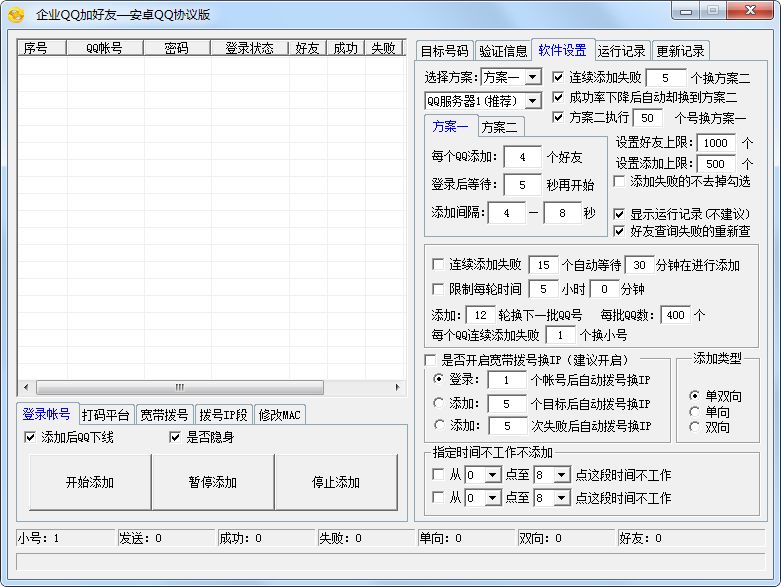The height and width of the screenshot is (587, 781).
Task: Select the 方案一 sub-tab
Action: [450, 126]
